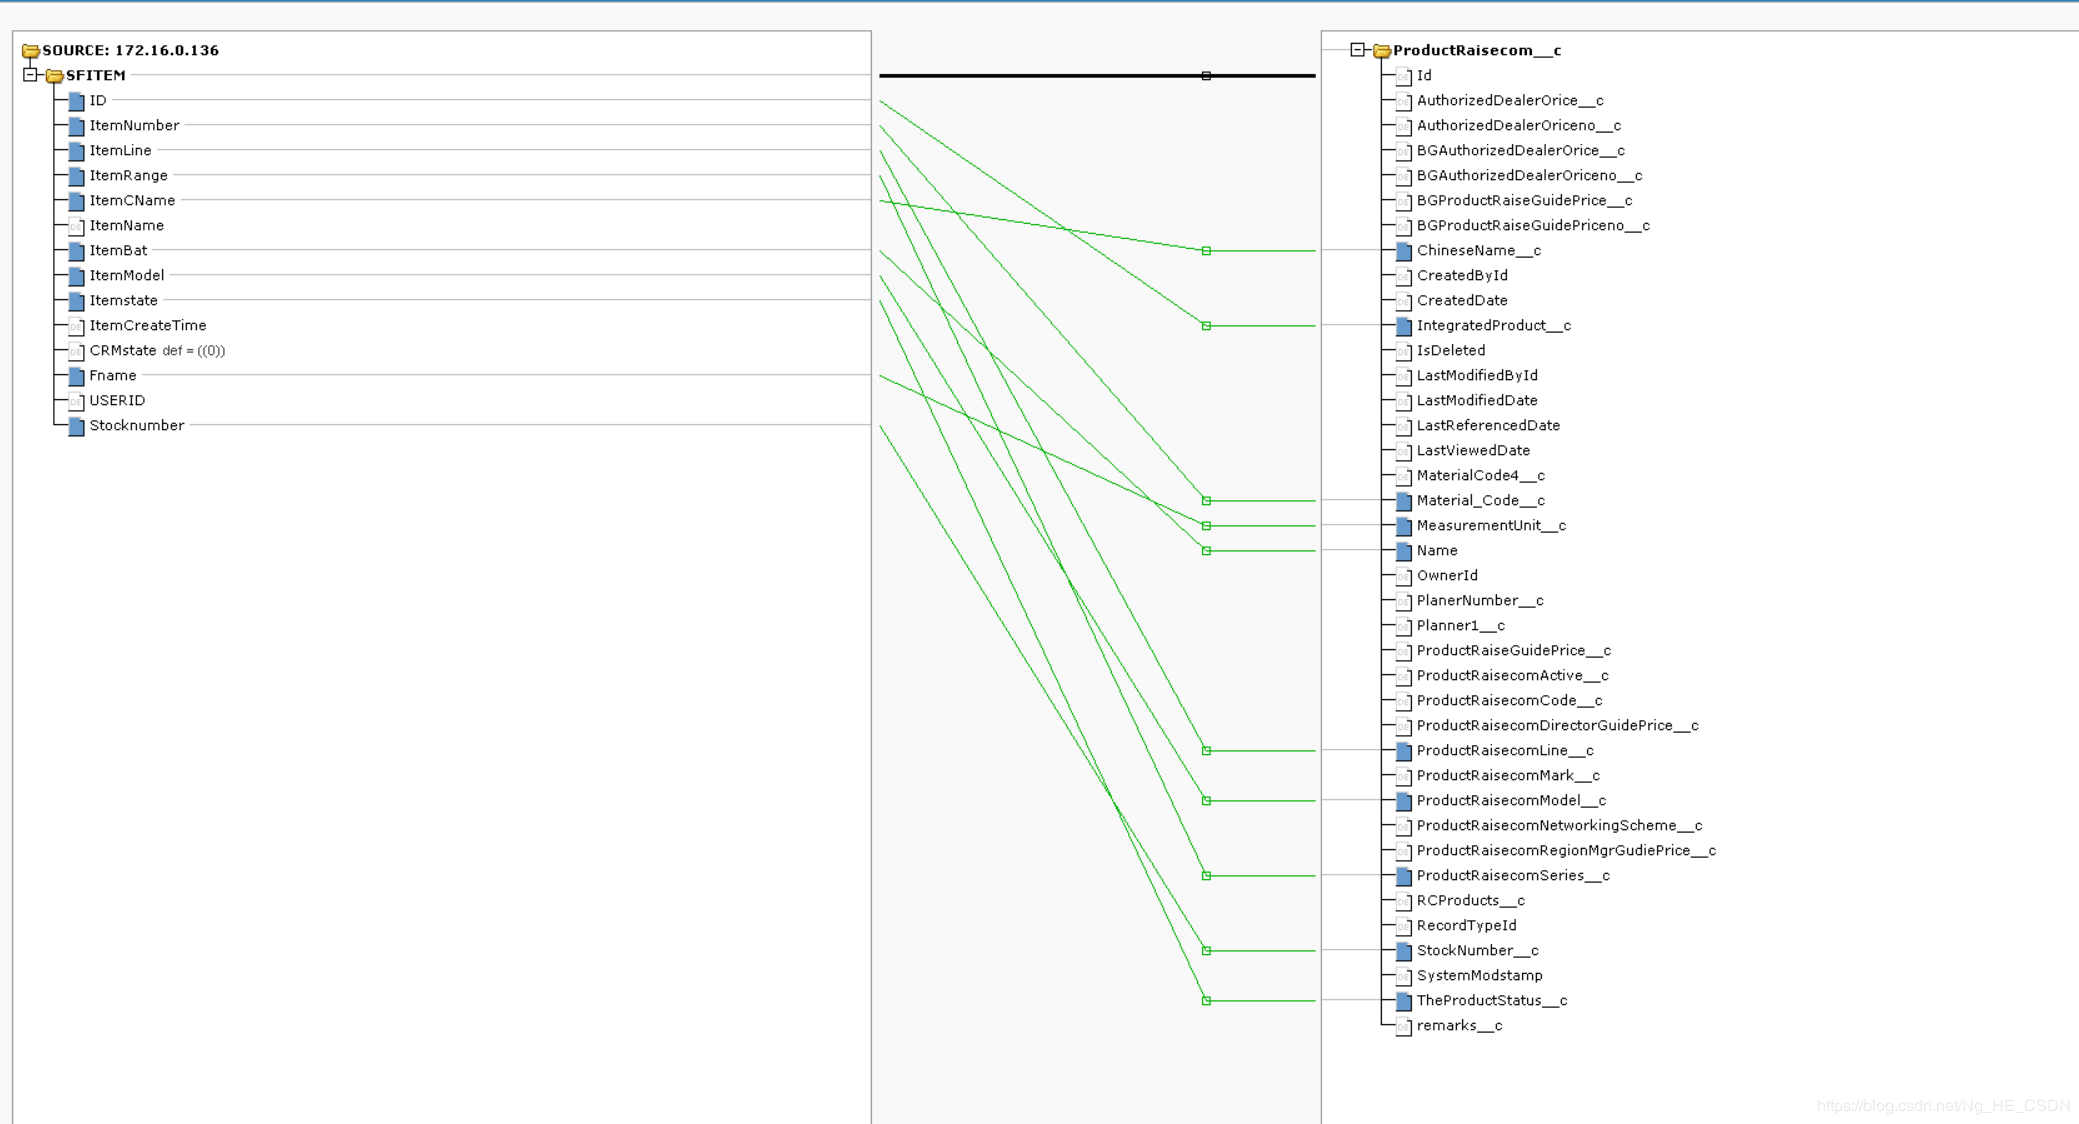
Task: Click the blue icon beside Material_Code__c
Action: [1404, 501]
